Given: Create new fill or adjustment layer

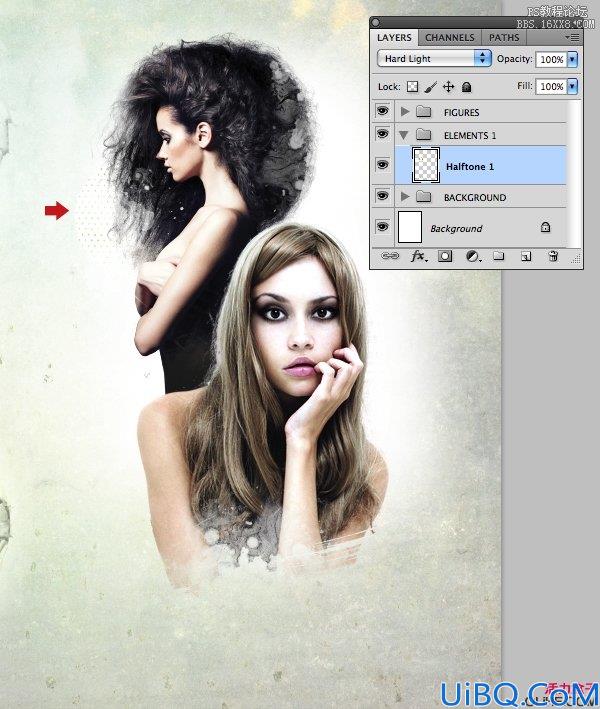Looking at the screenshot, I should (473, 256).
